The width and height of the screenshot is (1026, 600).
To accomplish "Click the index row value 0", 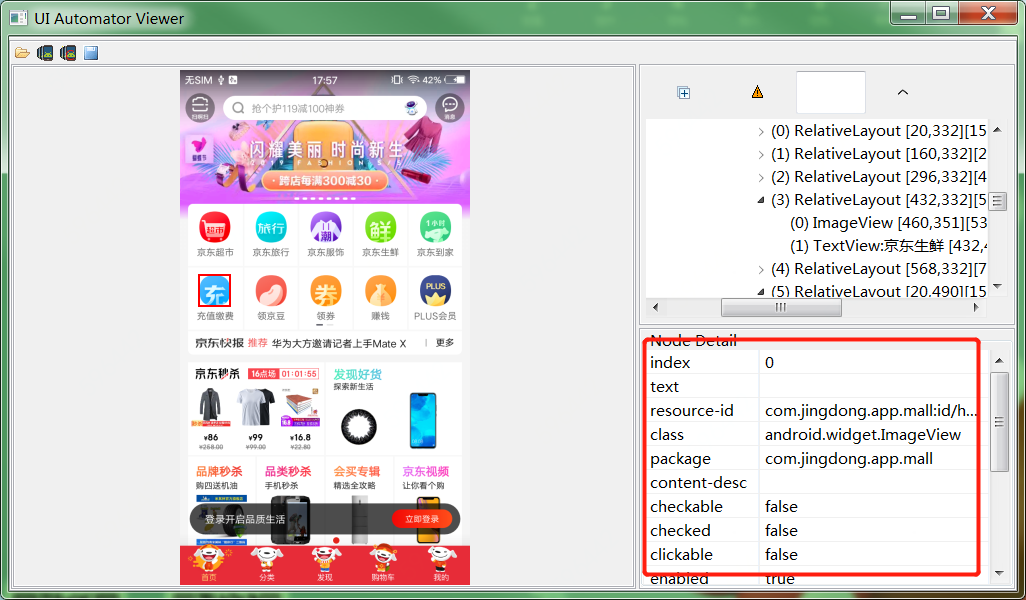I will [770, 362].
